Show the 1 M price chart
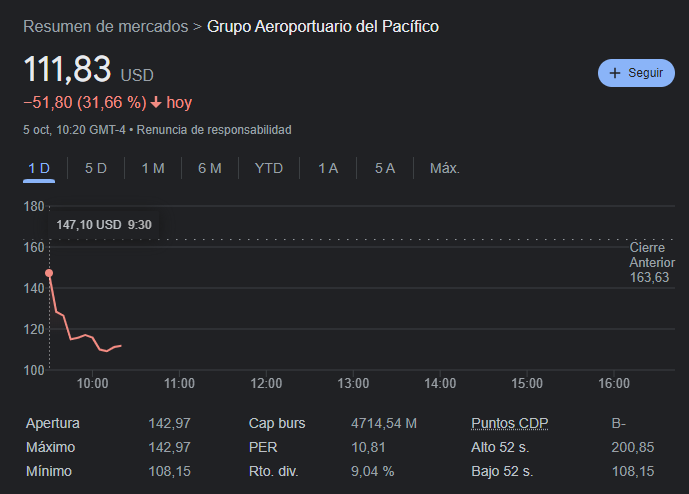689x494 pixels. pos(153,168)
